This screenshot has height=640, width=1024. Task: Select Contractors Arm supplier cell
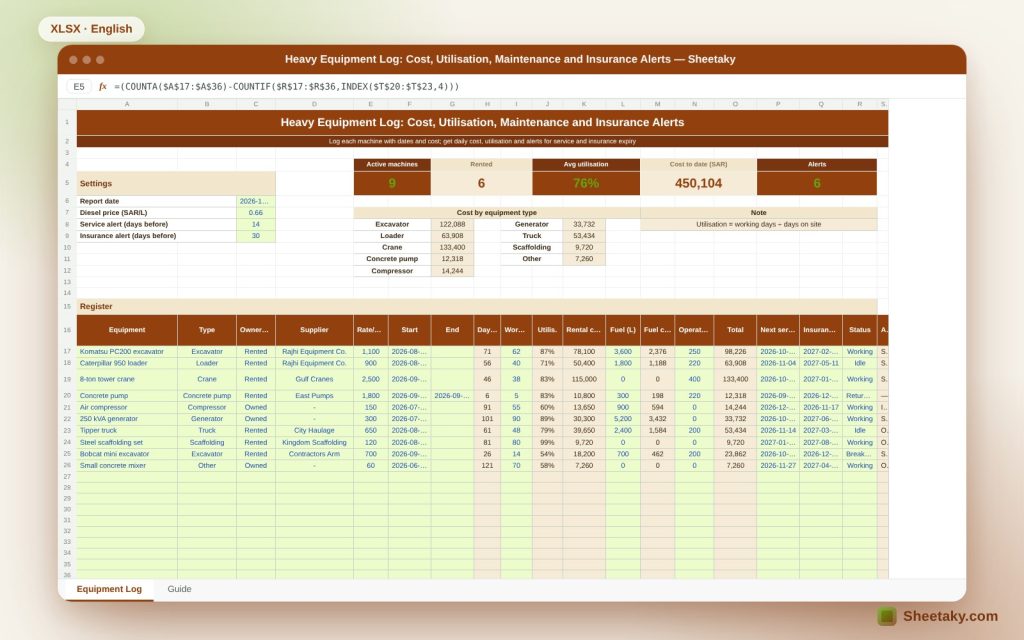pos(314,454)
